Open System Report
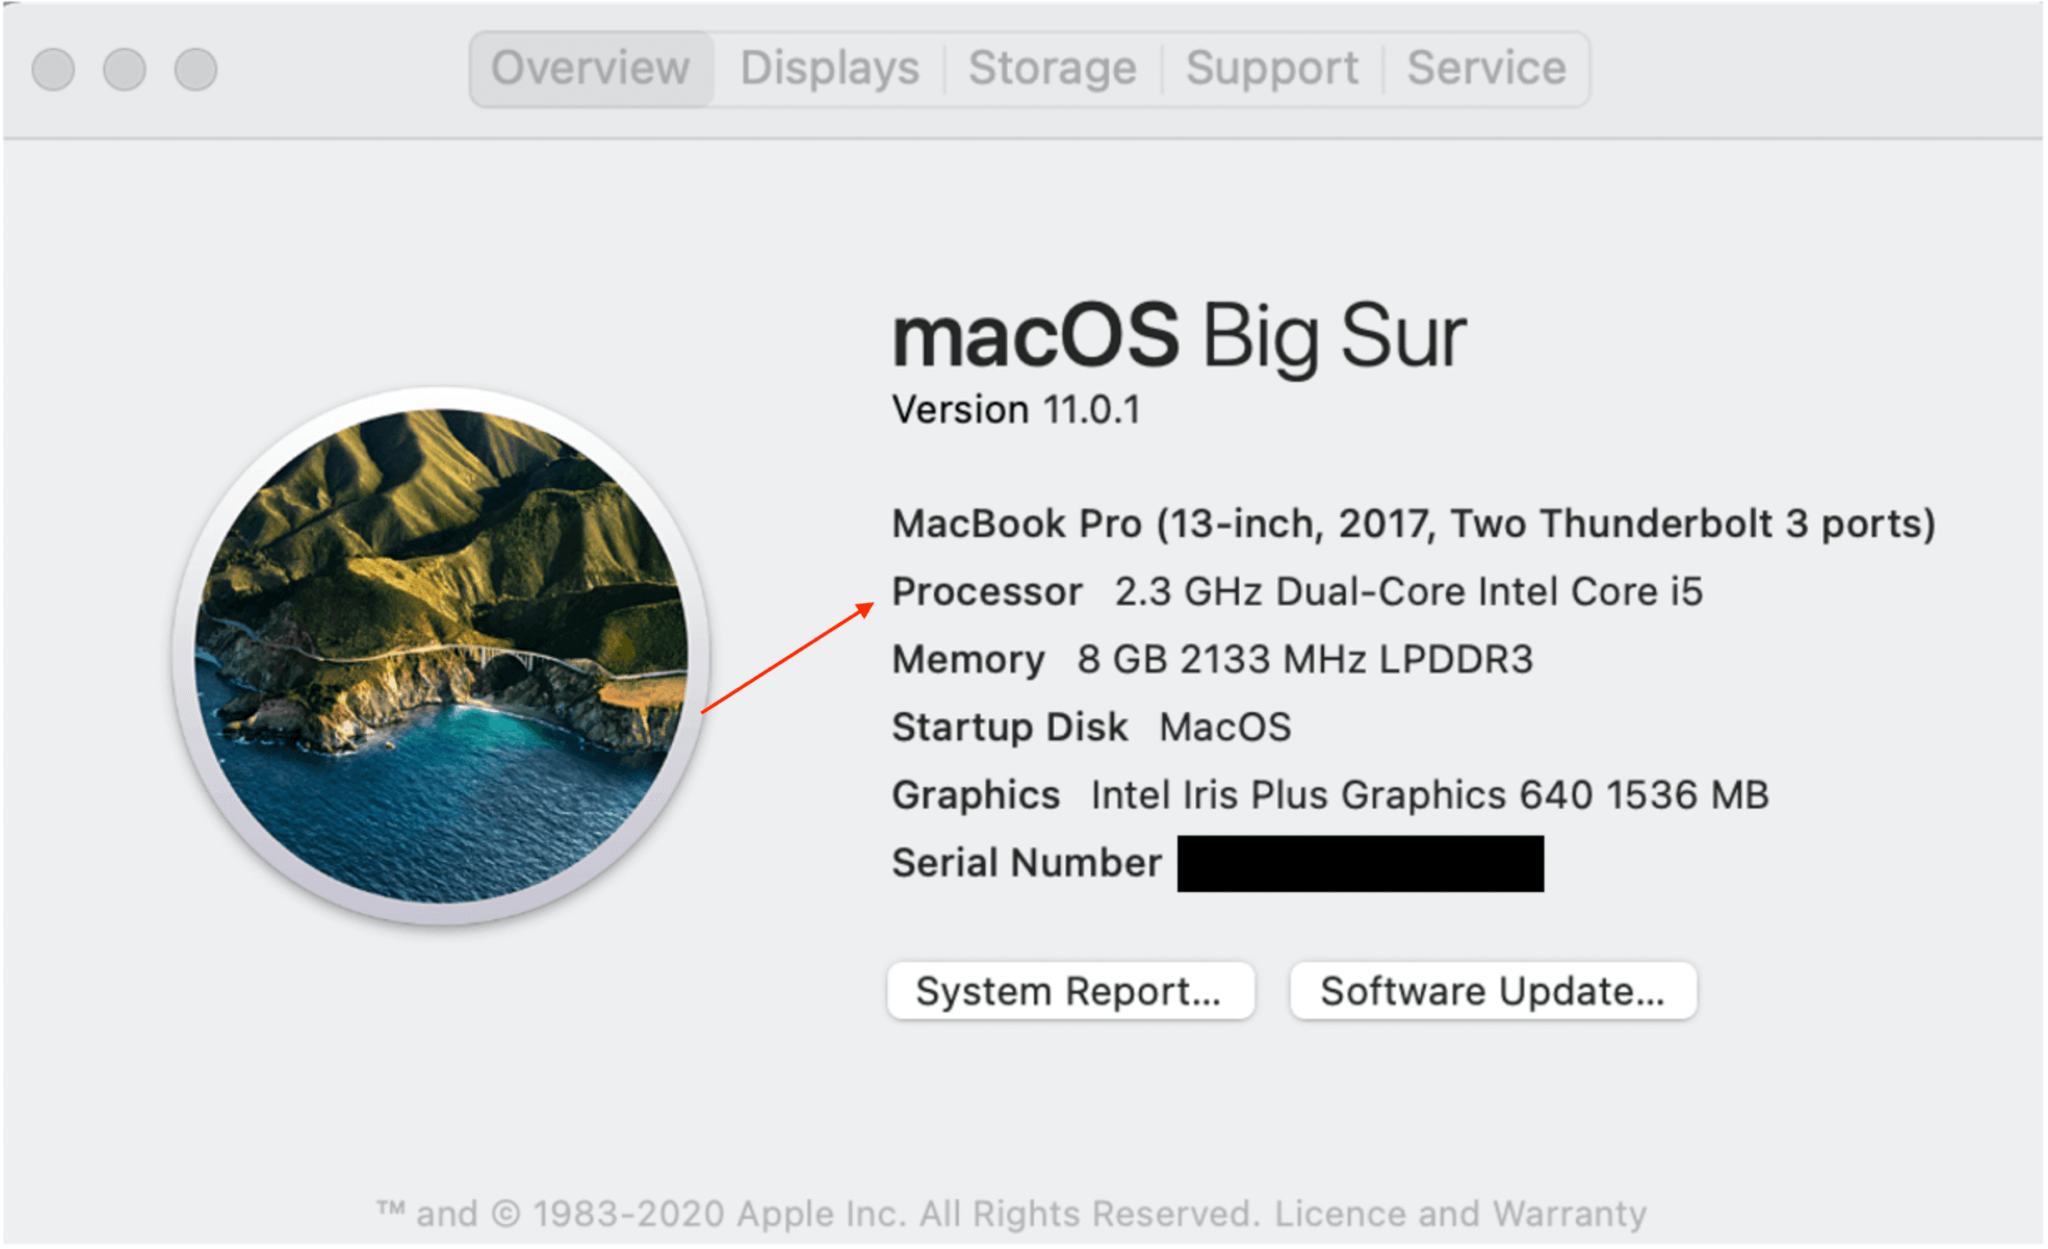The width and height of the screenshot is (2048, 1249). pyautogui.click(x=1072, y=991)
